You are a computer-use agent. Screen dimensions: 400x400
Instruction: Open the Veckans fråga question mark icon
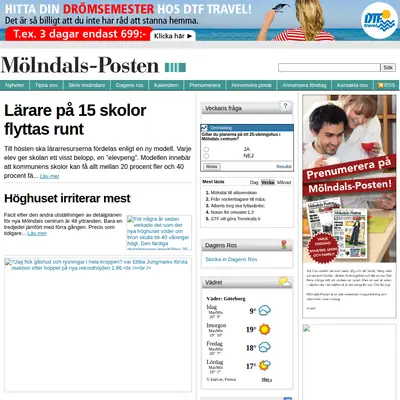[285, 106]
